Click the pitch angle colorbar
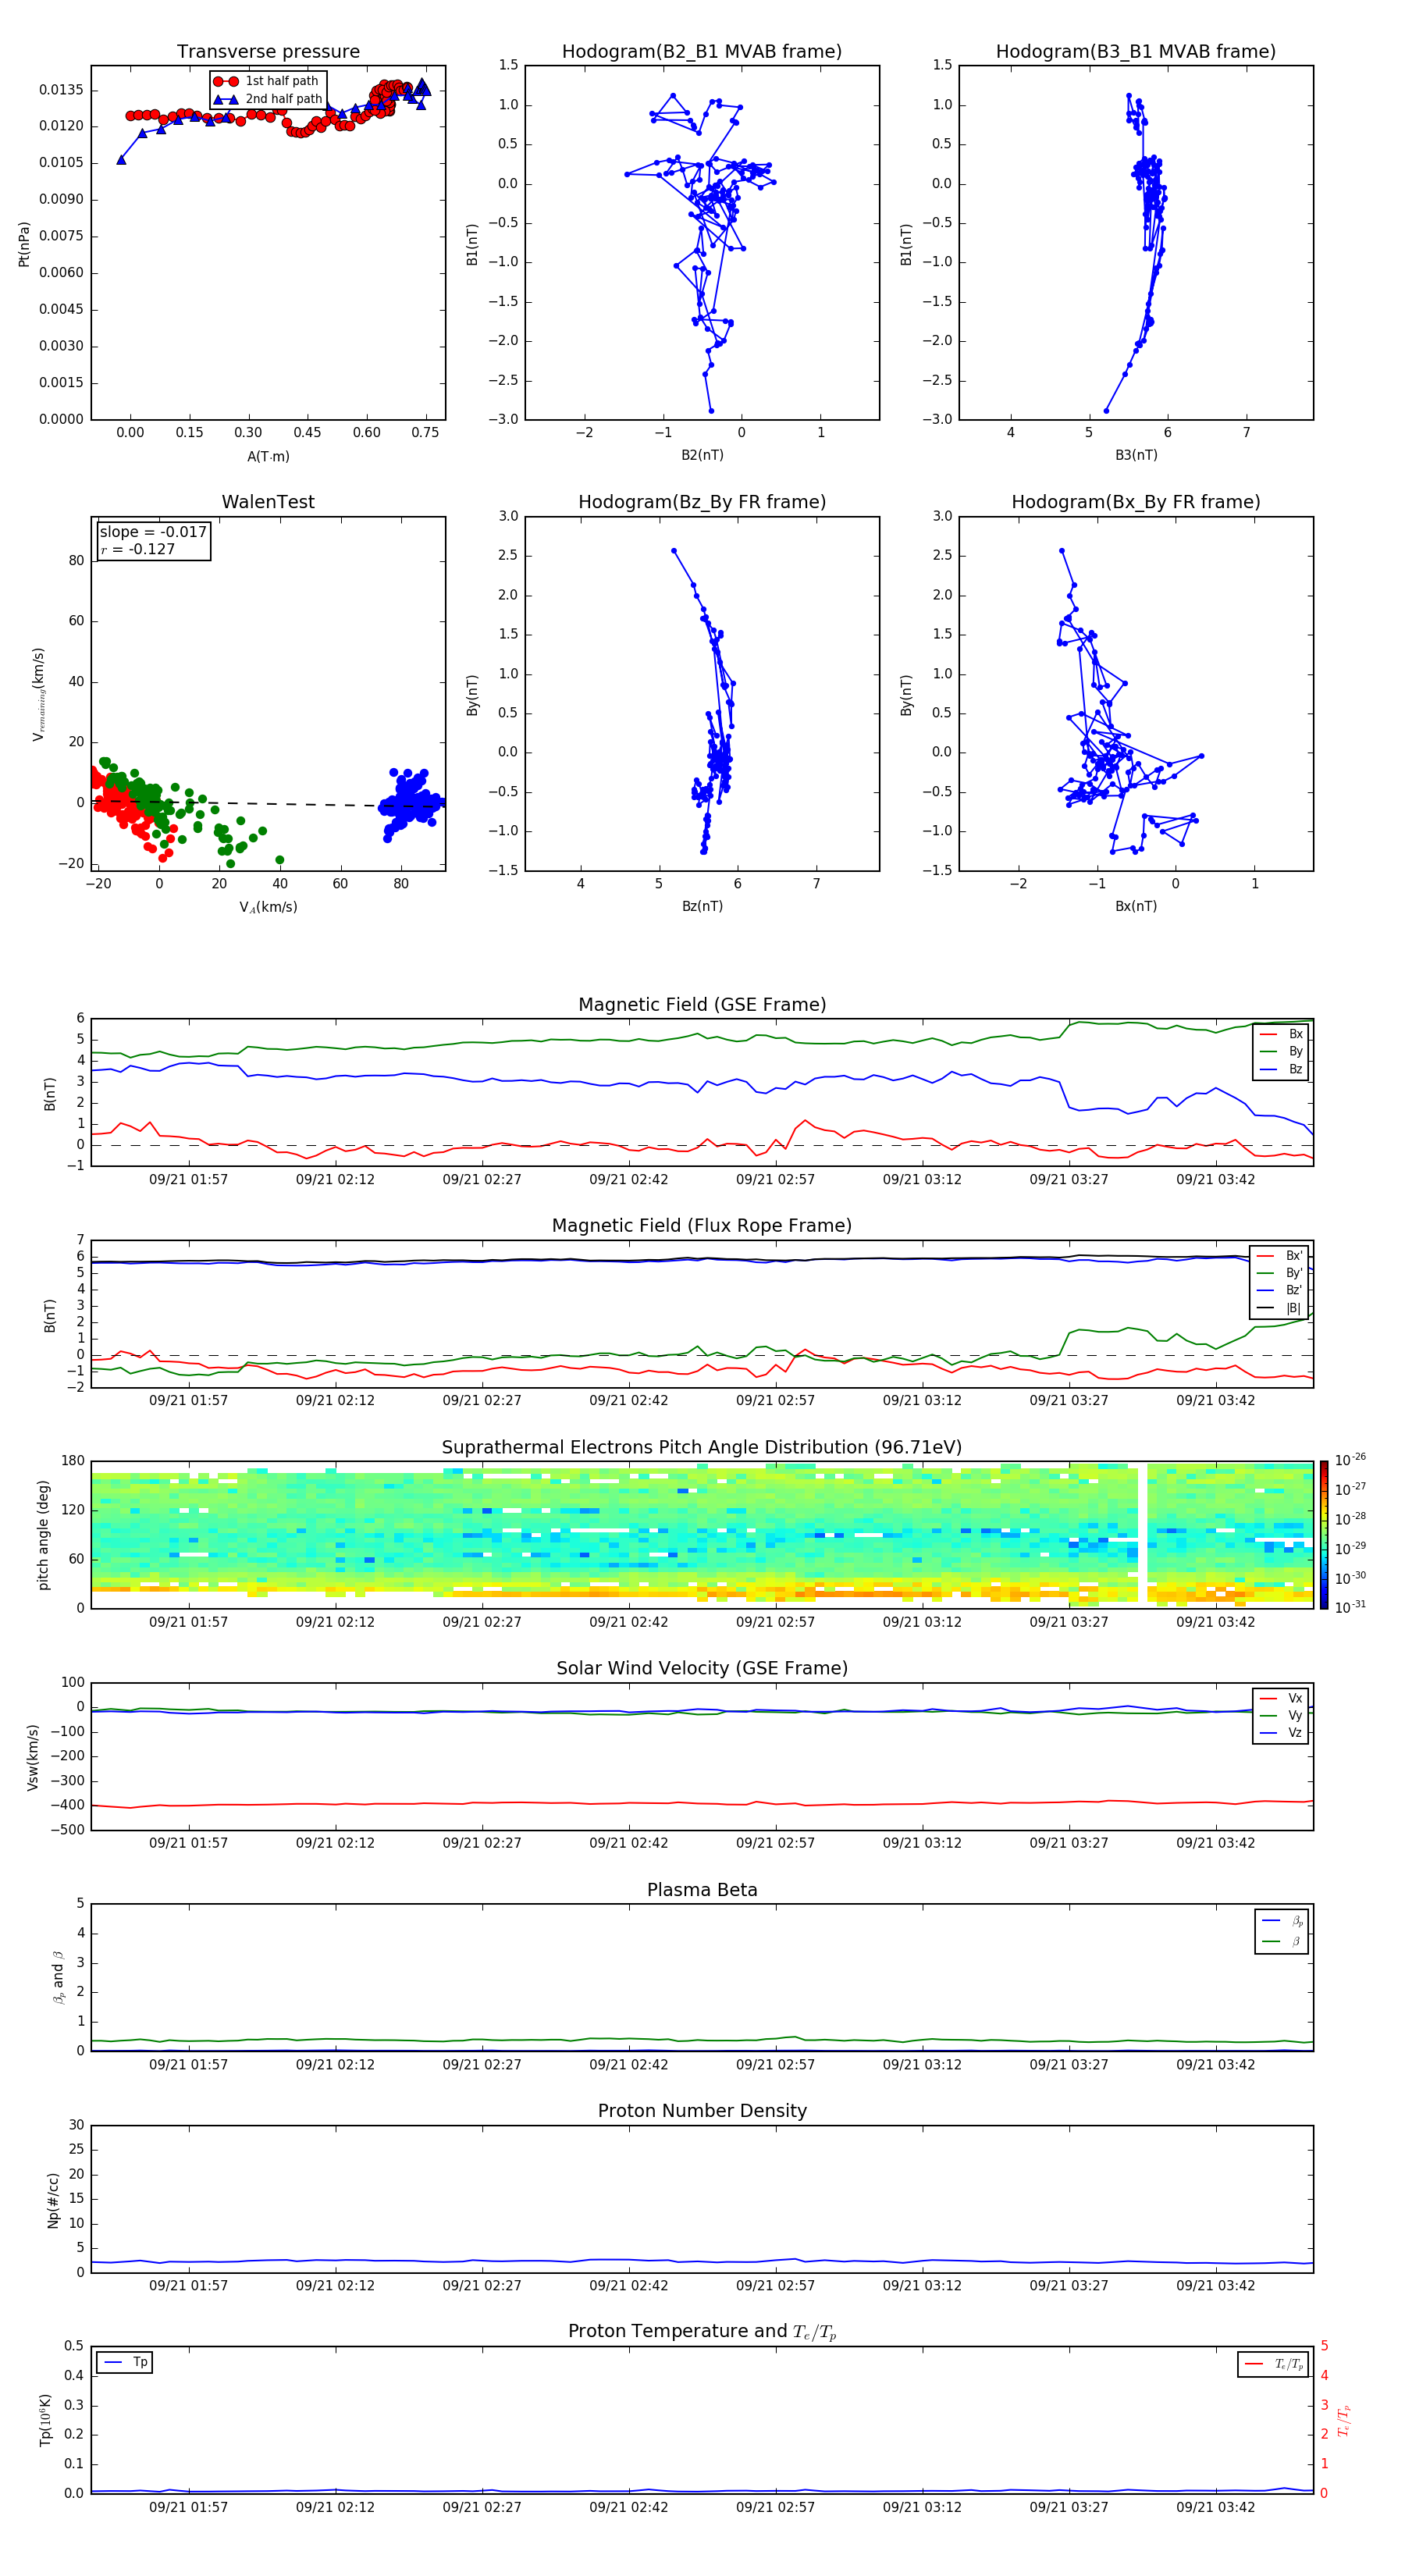 point(1323,1535)
